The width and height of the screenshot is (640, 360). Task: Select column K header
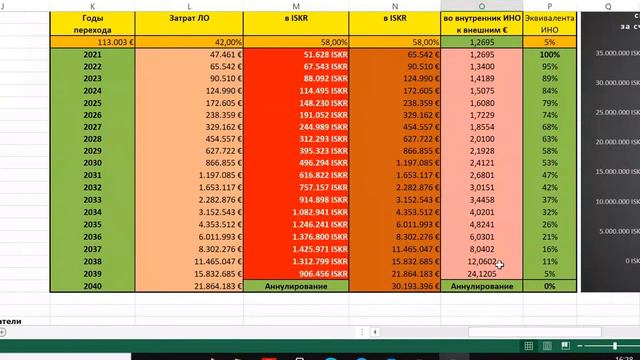tap(92, 6)
